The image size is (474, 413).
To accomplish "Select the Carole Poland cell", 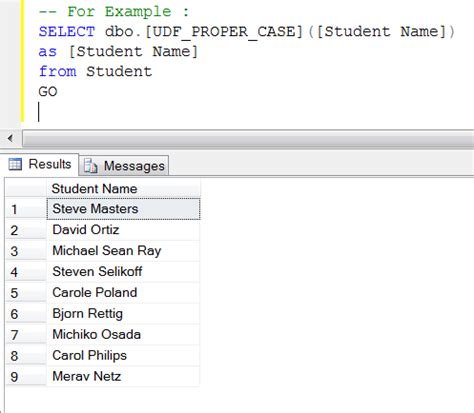I will click(123, 293).
